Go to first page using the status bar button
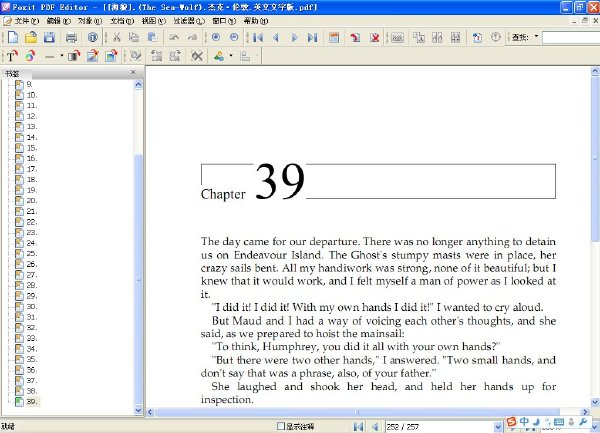Screen dimensions: 600x433 coord(358,426)
